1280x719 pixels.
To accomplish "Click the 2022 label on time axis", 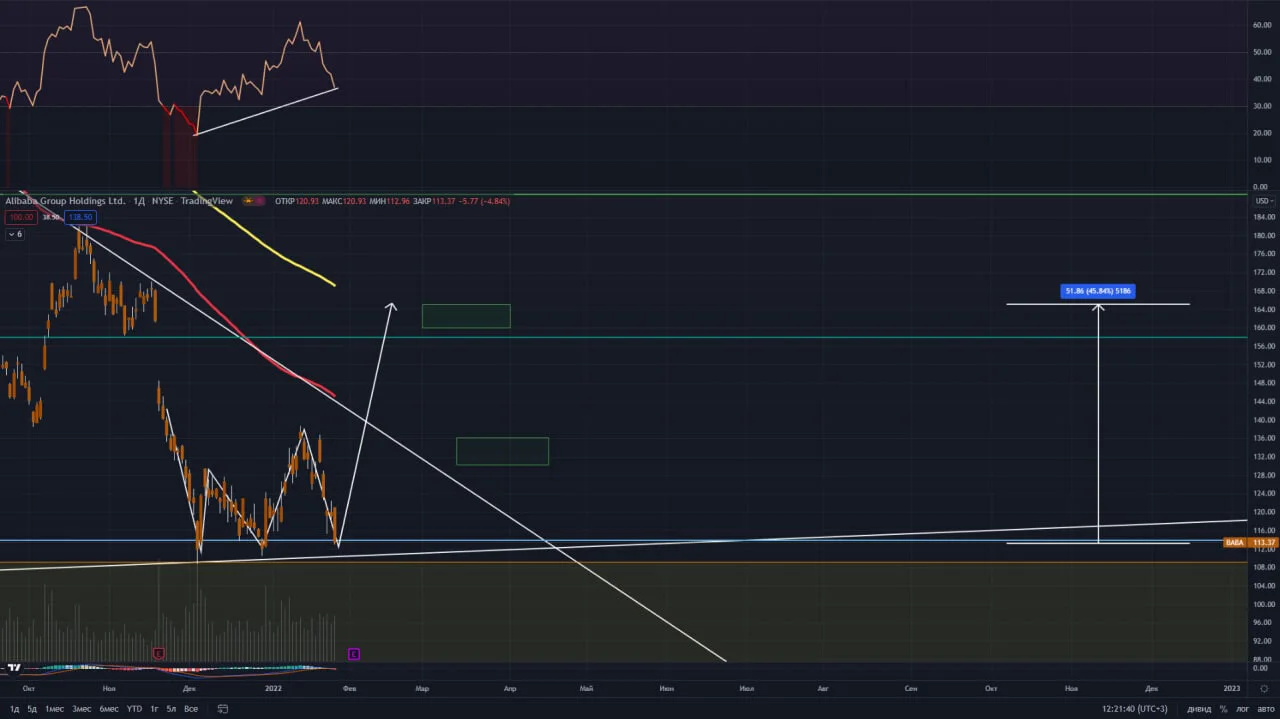I will [x=273, y=688].
